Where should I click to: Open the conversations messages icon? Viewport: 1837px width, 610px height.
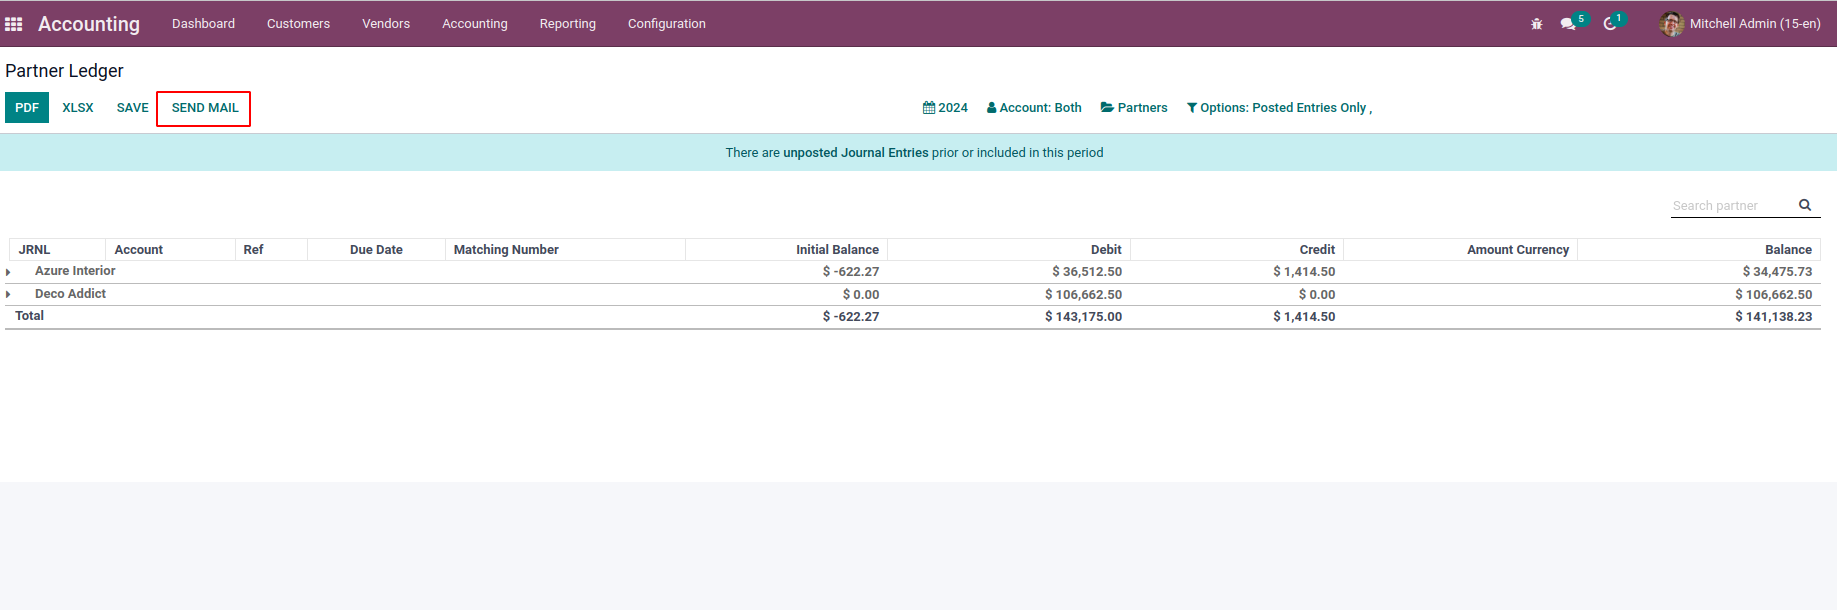1568,24
